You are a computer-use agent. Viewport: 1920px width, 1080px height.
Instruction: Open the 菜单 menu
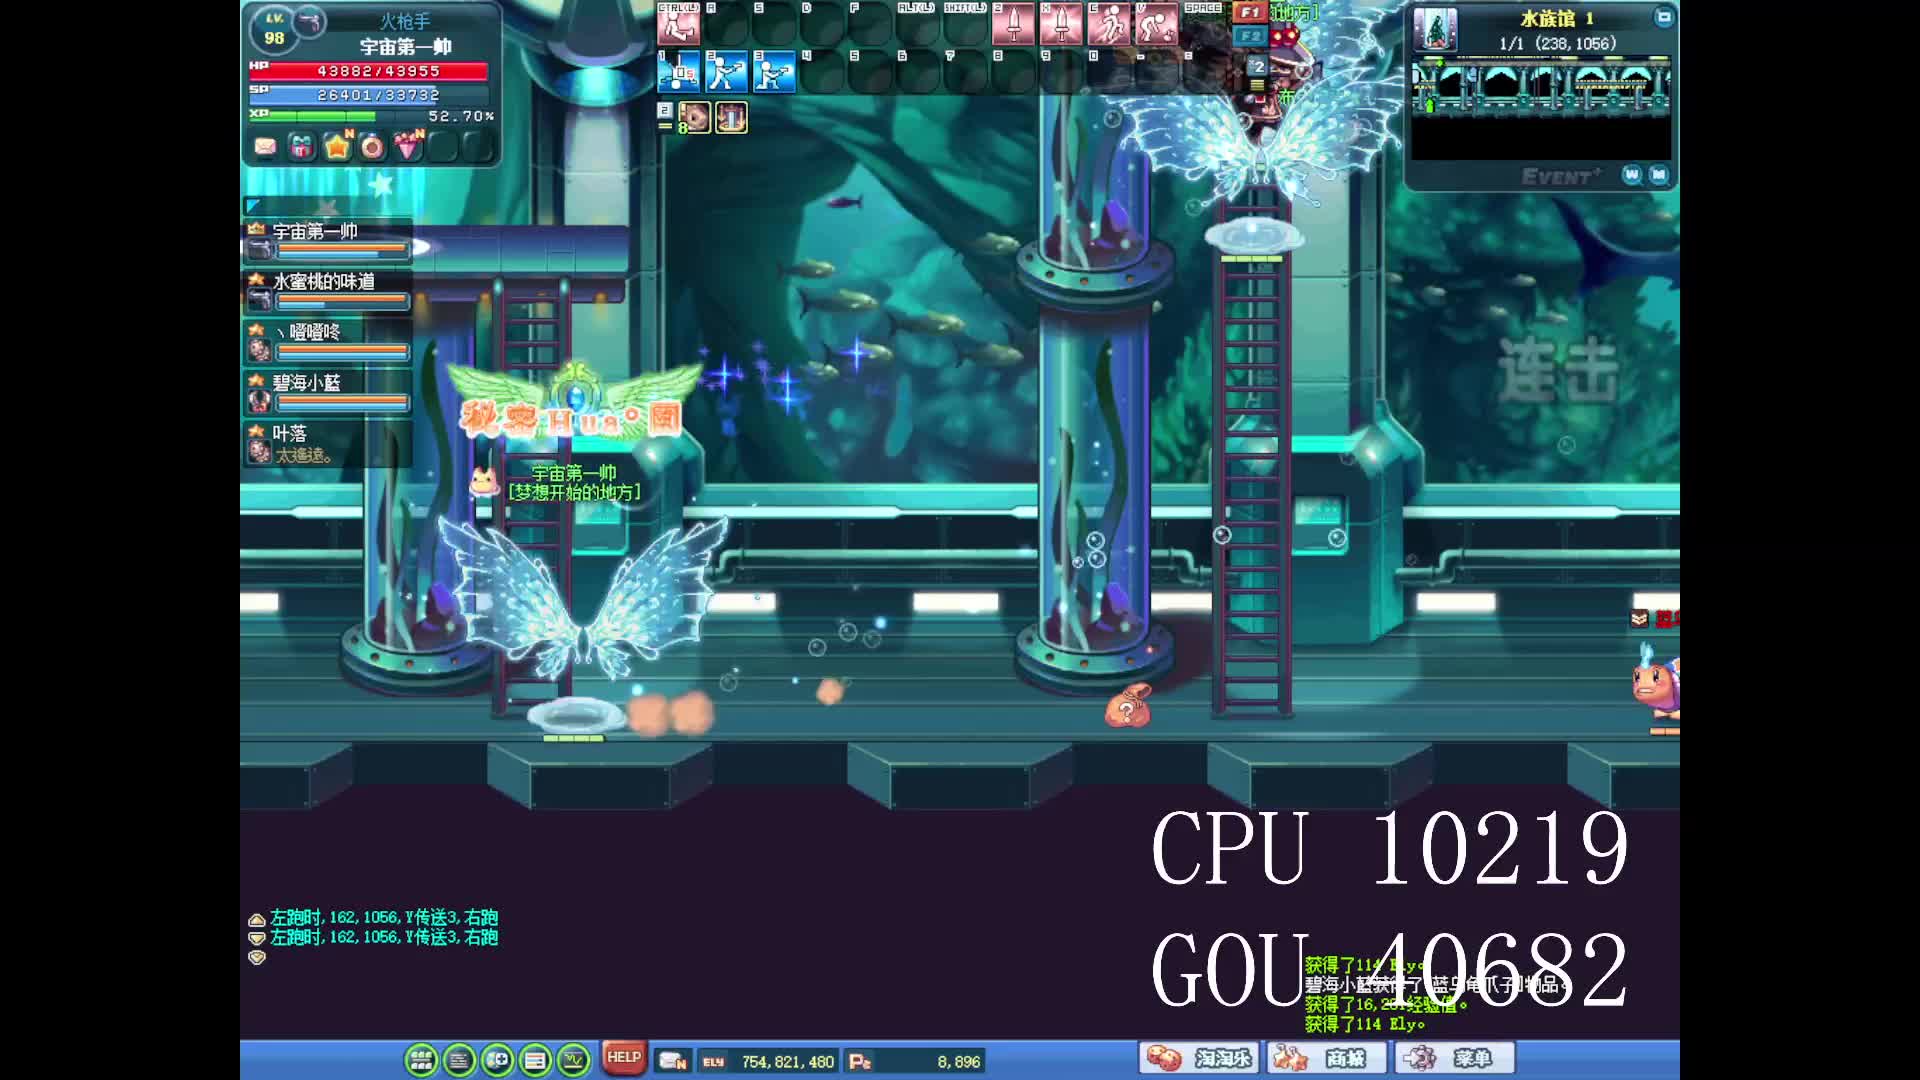click(x=1455, y=1058)
